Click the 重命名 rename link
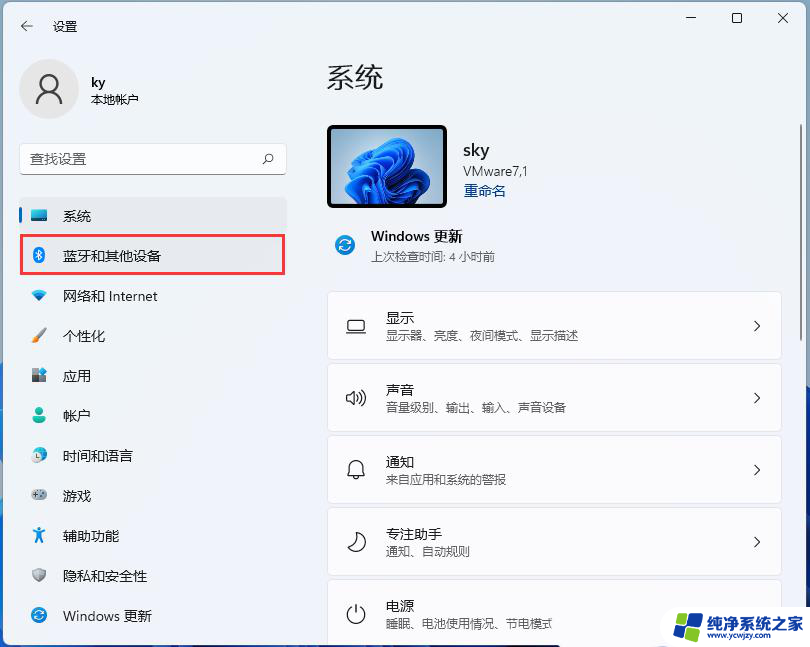This screenshot has width=810, height=647. [x=484, y=191]
